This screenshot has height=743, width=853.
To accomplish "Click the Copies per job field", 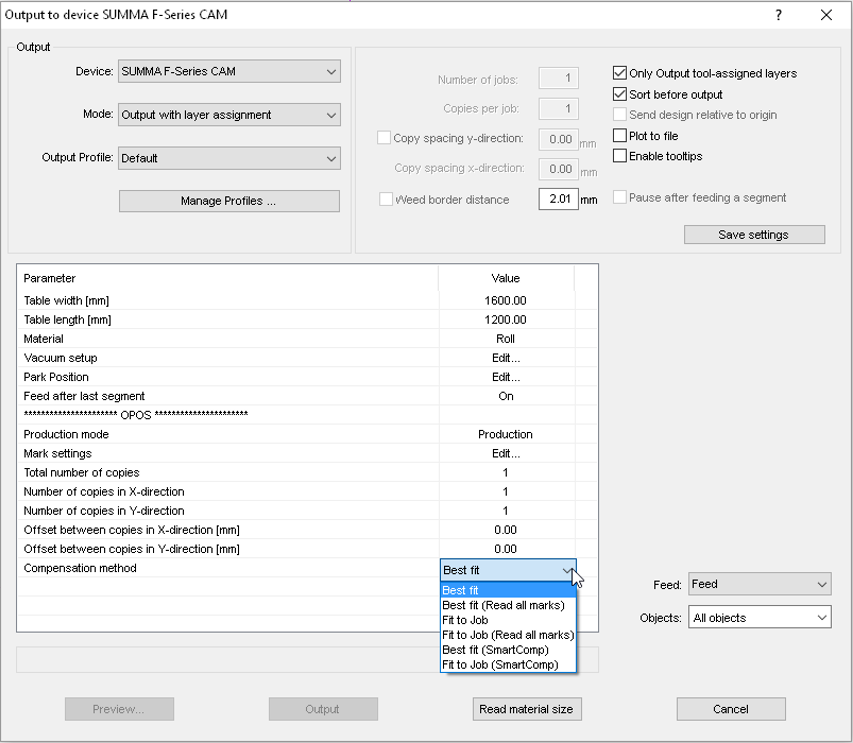I will click(x=558, y=108).
